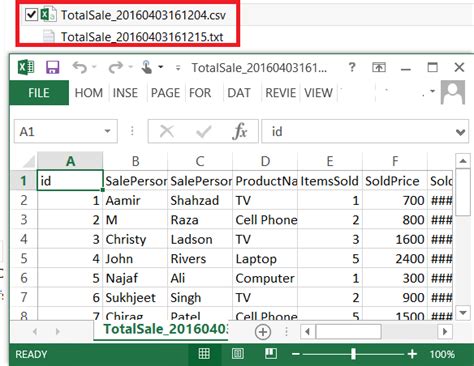Cancel formula entry with X icon

(167, 131)
